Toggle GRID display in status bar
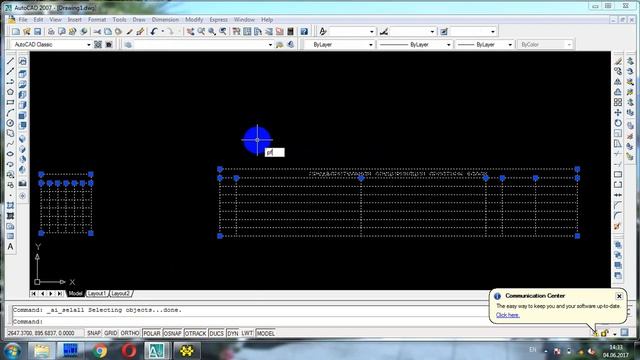Image resolution: width=640 pixels, height=360 pixels. pos(111,333)
